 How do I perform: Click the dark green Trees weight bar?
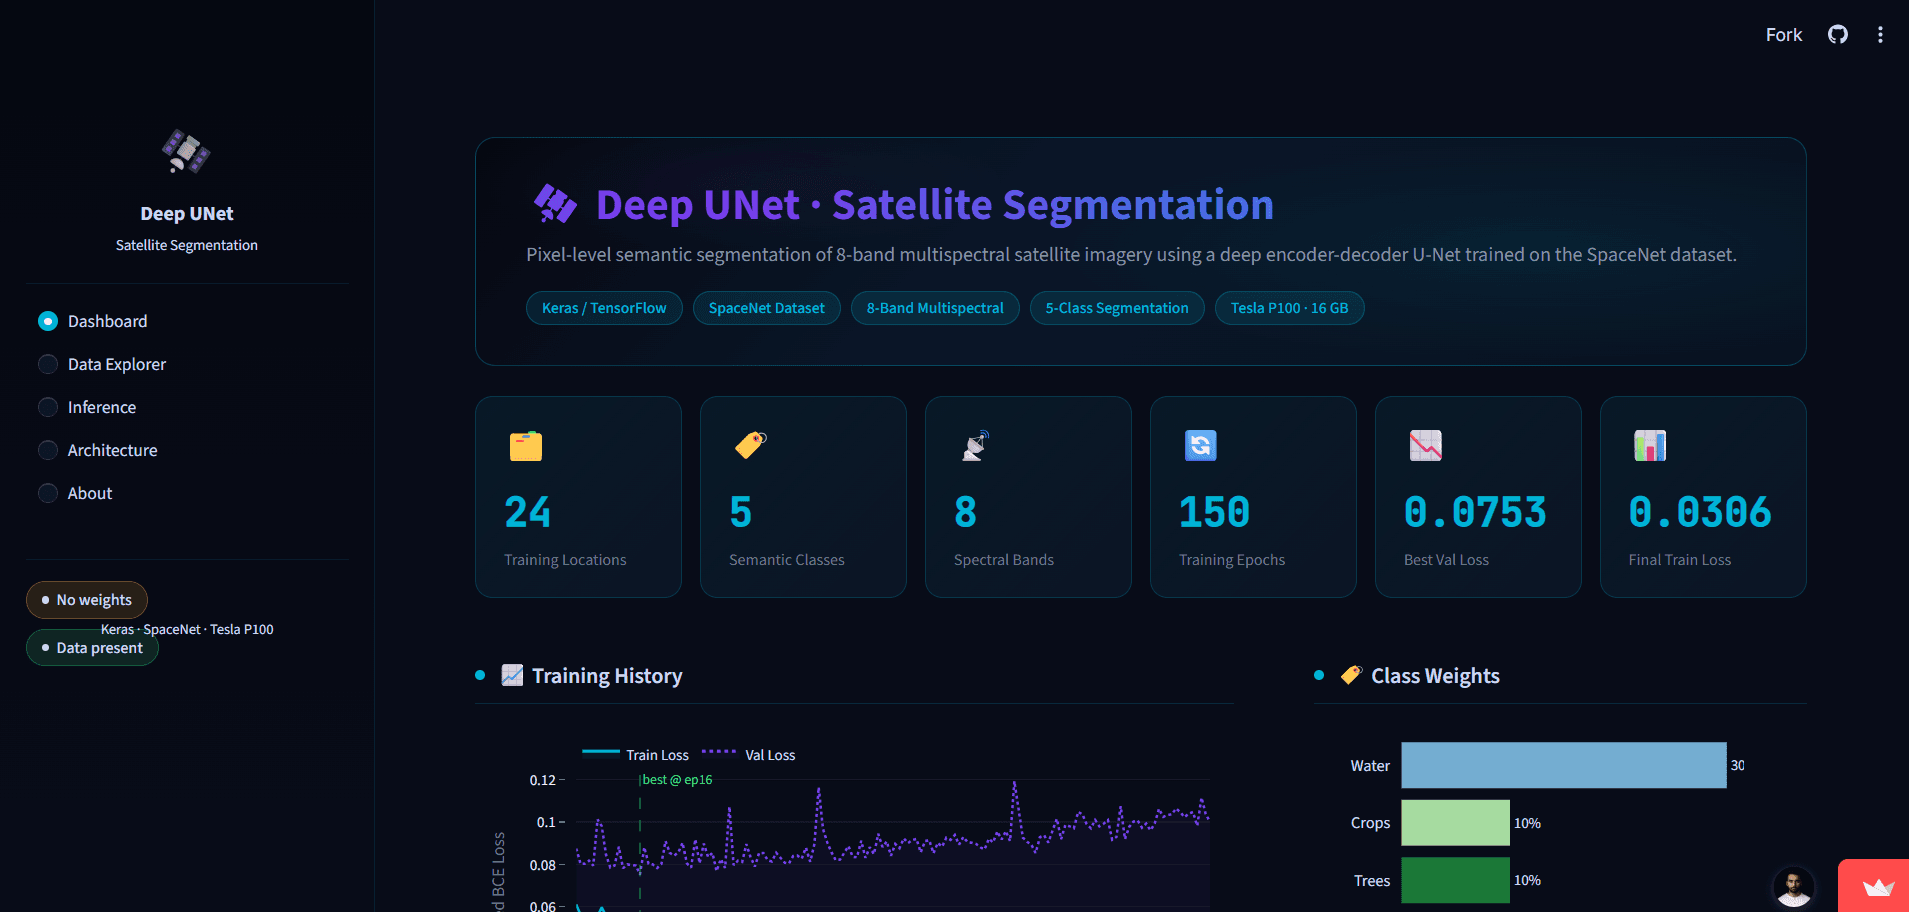point(1455,880)
